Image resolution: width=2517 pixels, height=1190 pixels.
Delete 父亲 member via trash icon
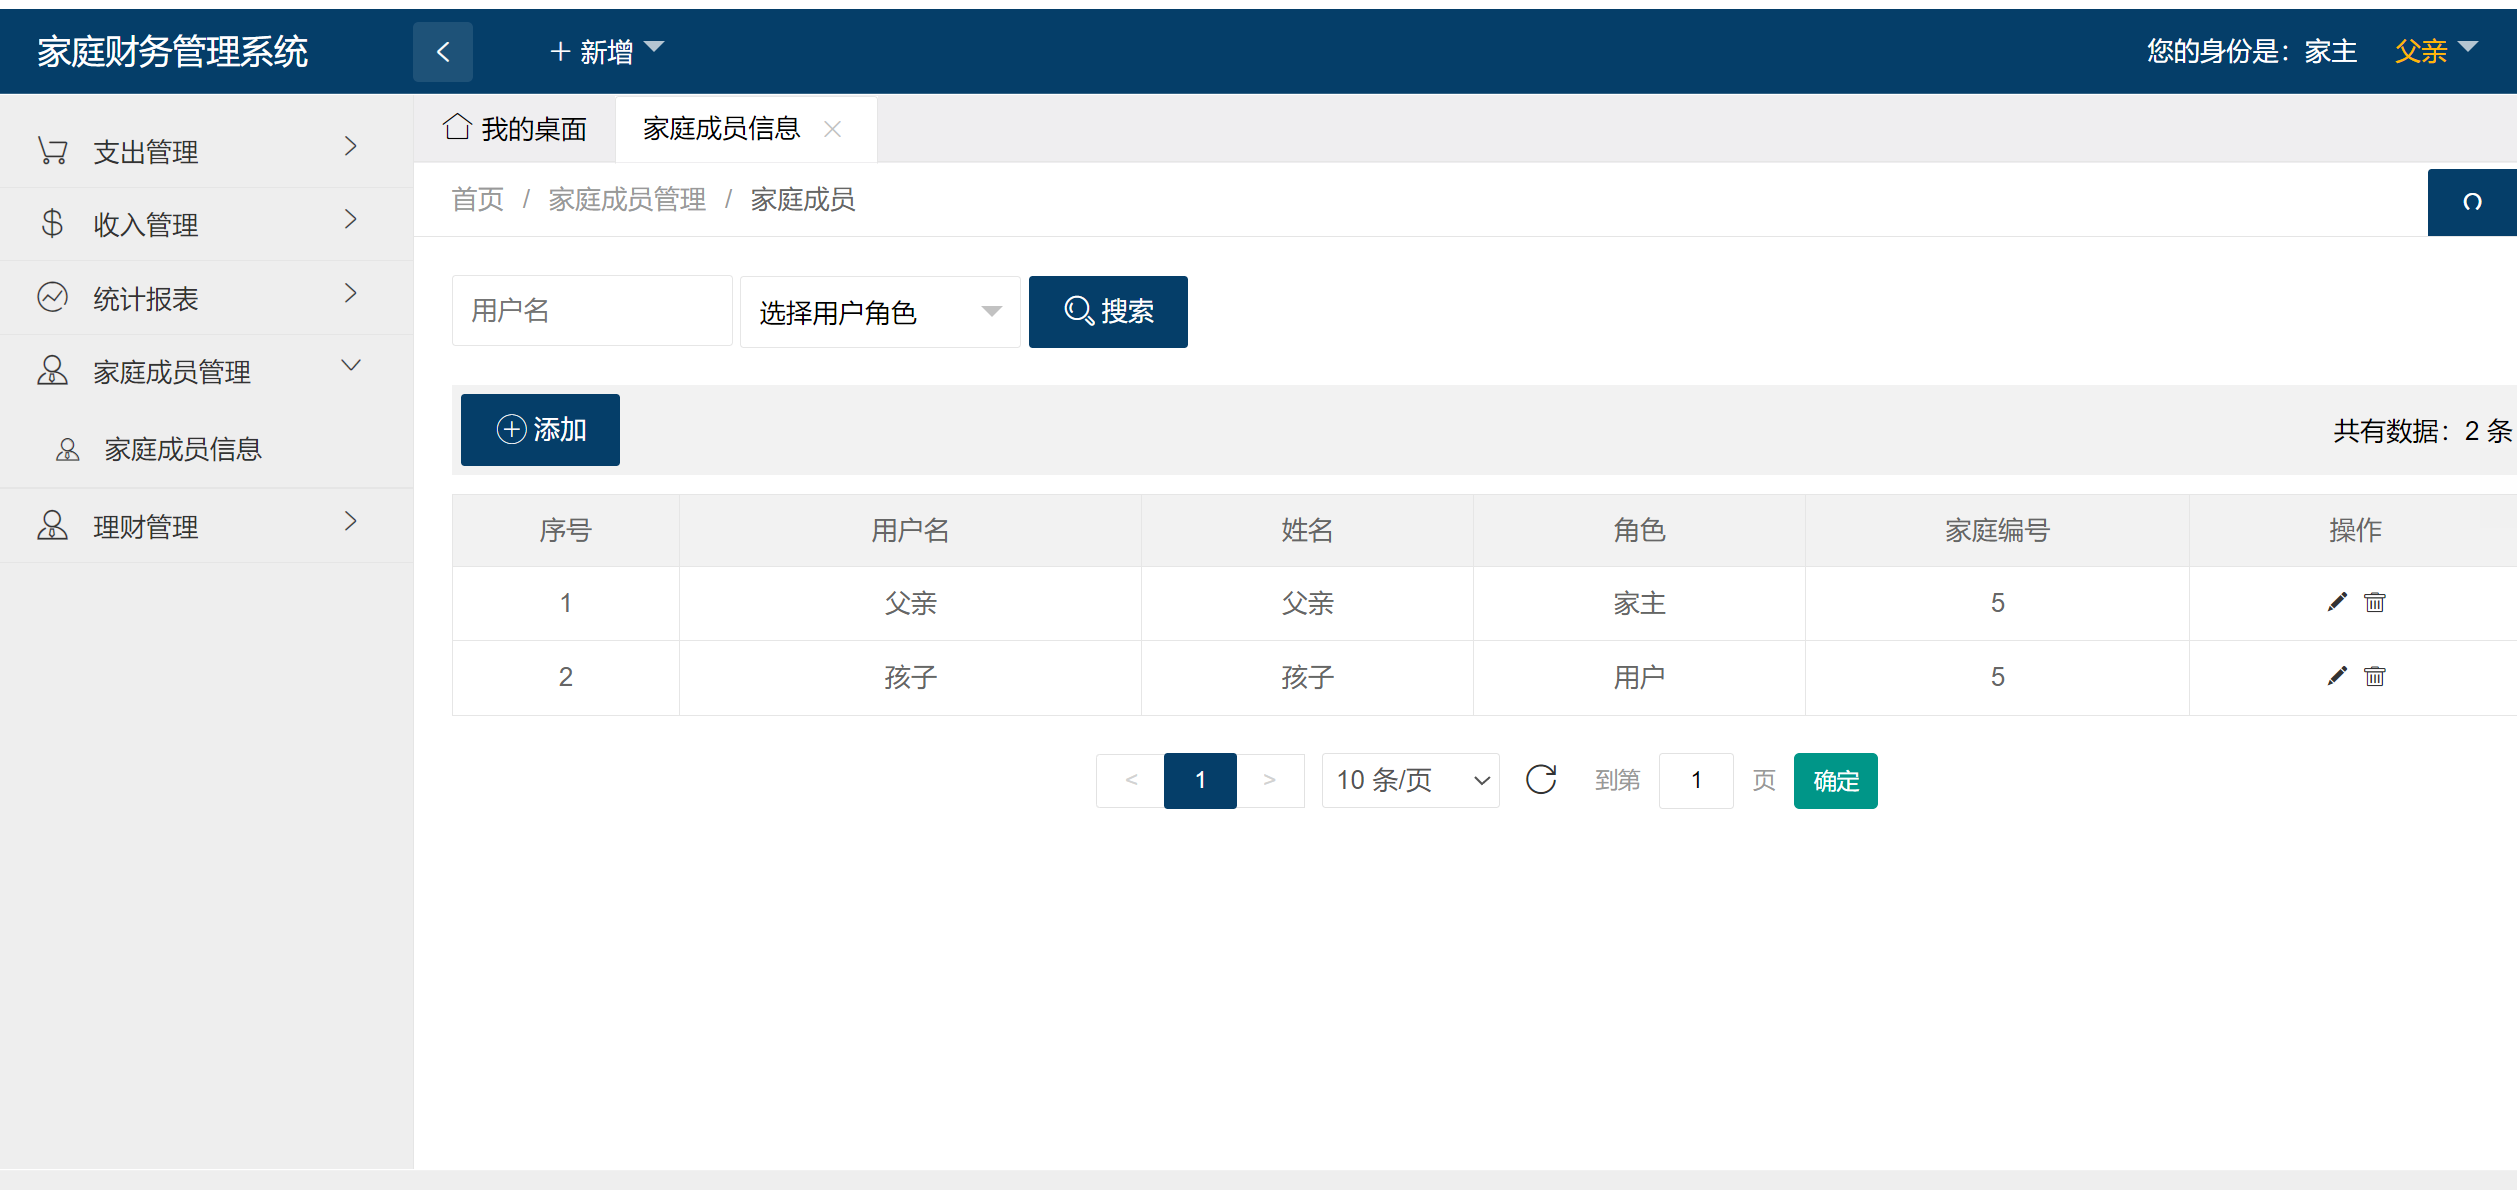pos(2374,602)
